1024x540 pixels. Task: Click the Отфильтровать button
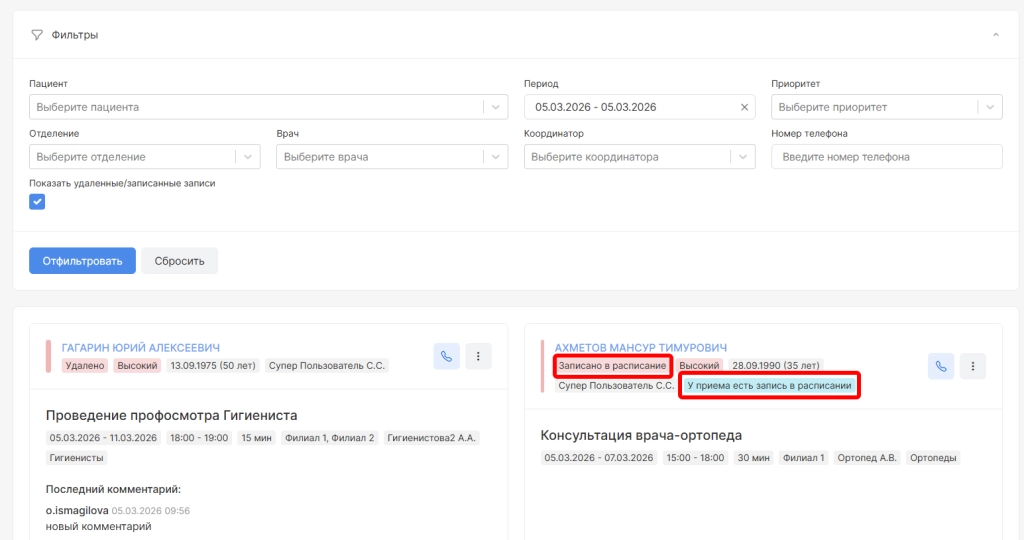tap(82, 261)
